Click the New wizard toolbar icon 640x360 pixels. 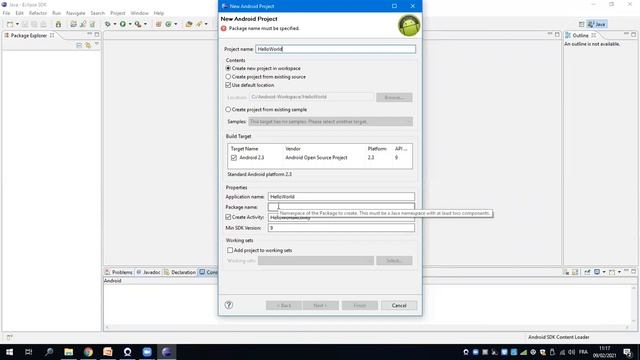(10, 24)
